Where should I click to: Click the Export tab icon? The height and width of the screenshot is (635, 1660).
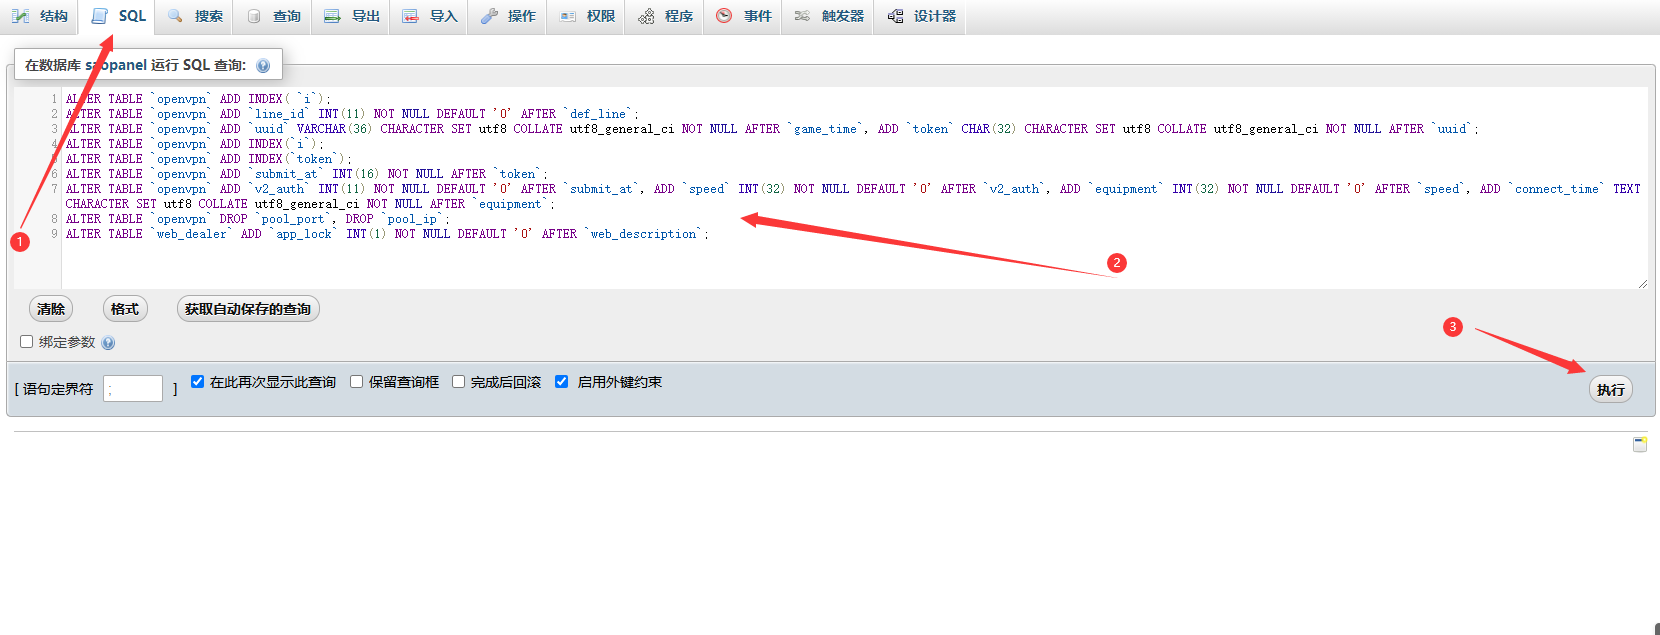click(x=332, y=16)
